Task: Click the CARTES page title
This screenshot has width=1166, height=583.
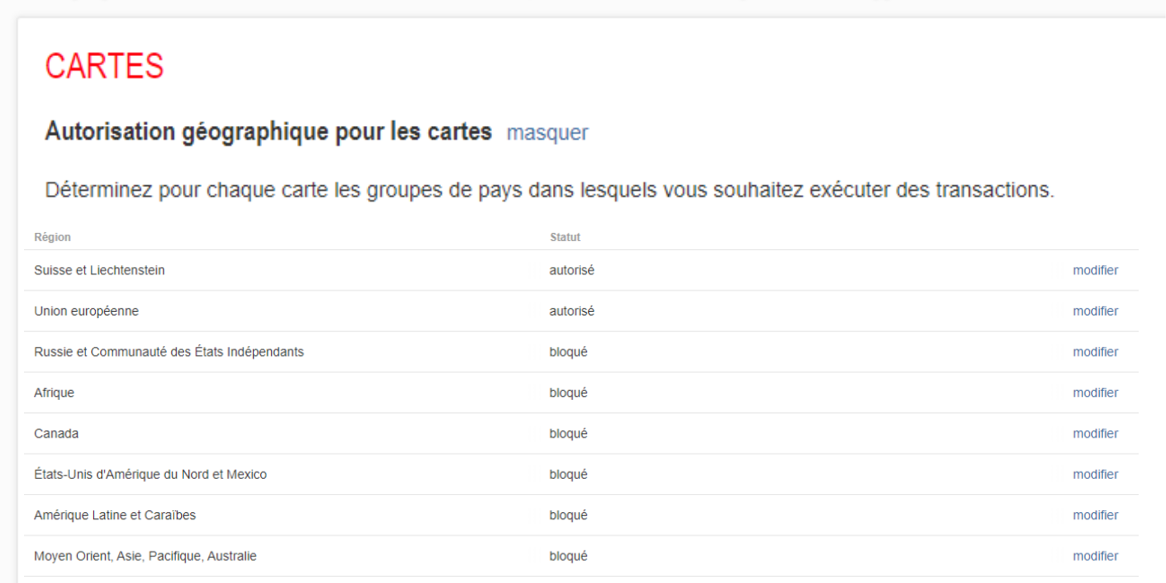Action: point(104,66)
